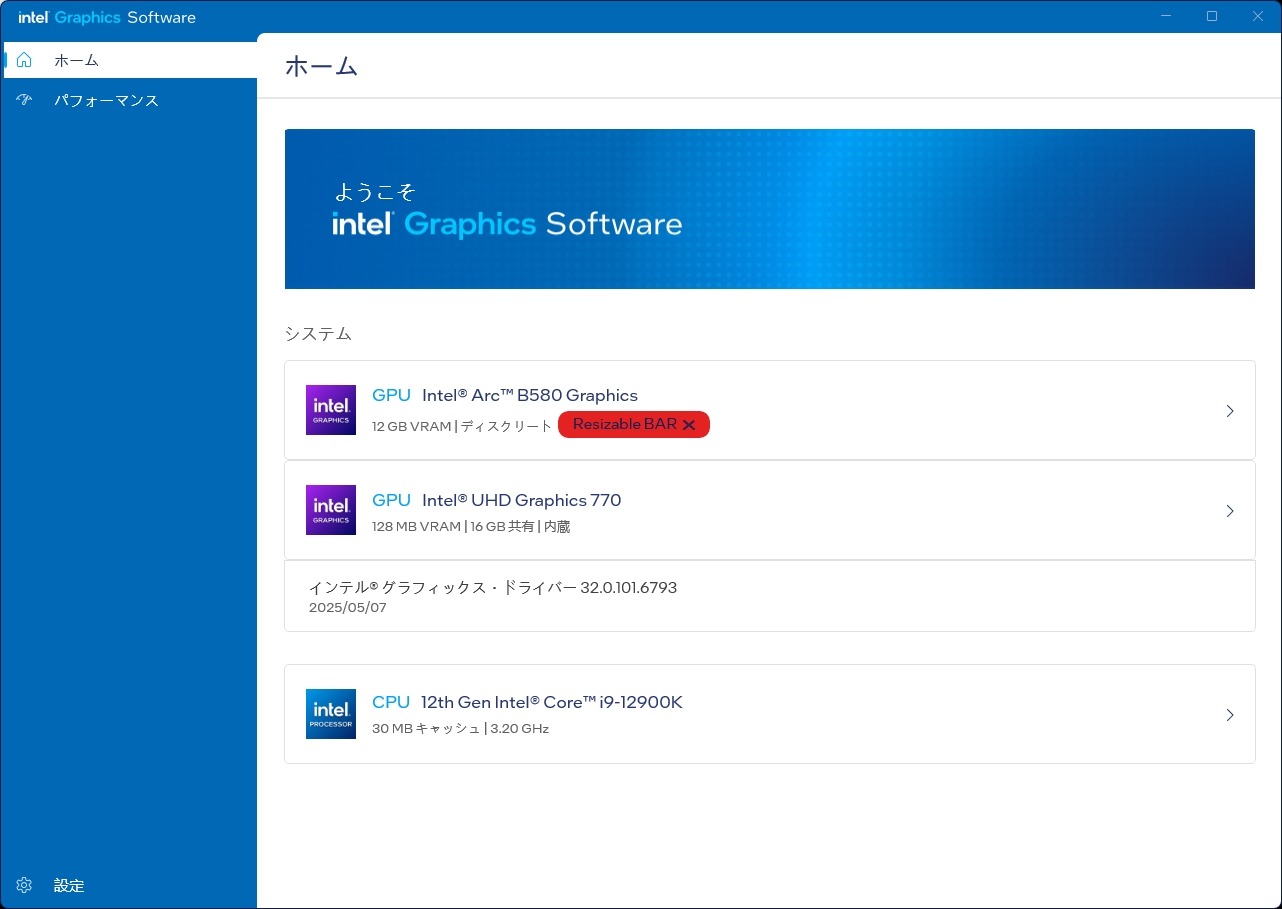Click the driver date 2025/05/07

pyautogui.click(x=348, y=608)
